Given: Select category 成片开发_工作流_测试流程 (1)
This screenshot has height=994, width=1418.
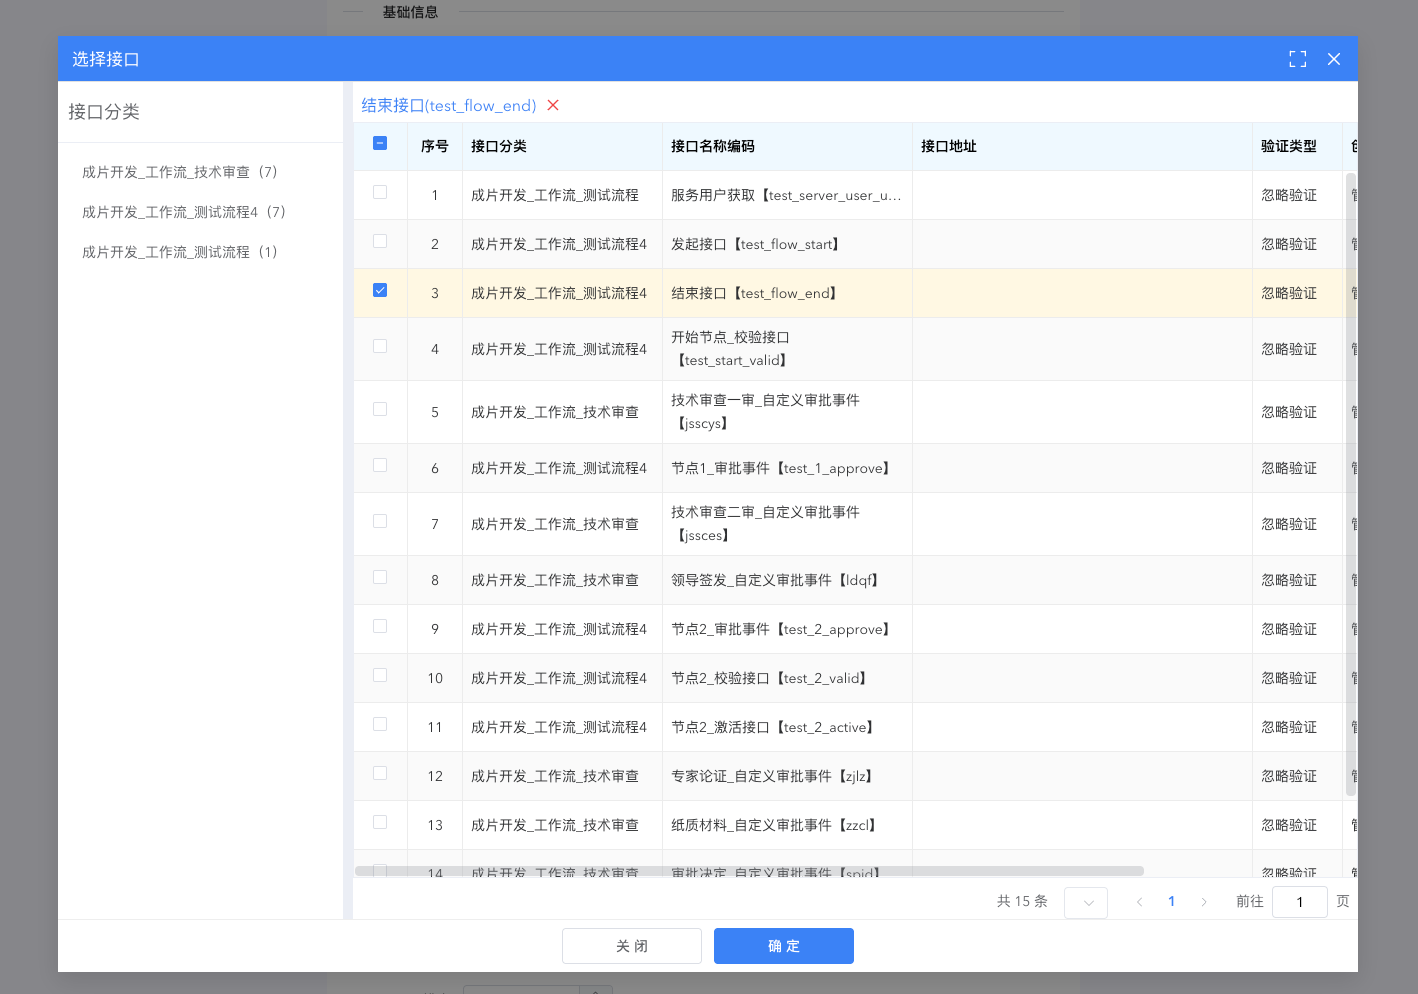Looking at the screenshot, I should click(180, 252).
